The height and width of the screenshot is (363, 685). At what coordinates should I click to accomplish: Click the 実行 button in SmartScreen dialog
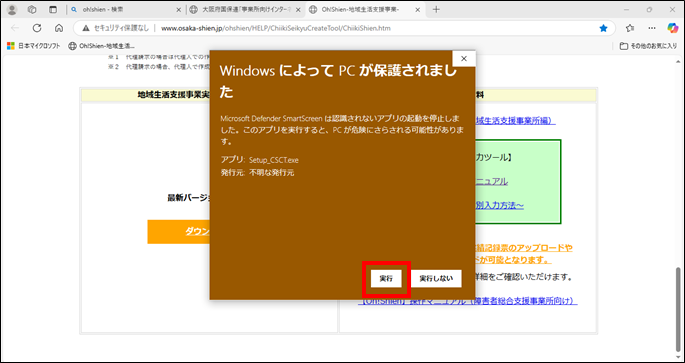pos(386,279)
